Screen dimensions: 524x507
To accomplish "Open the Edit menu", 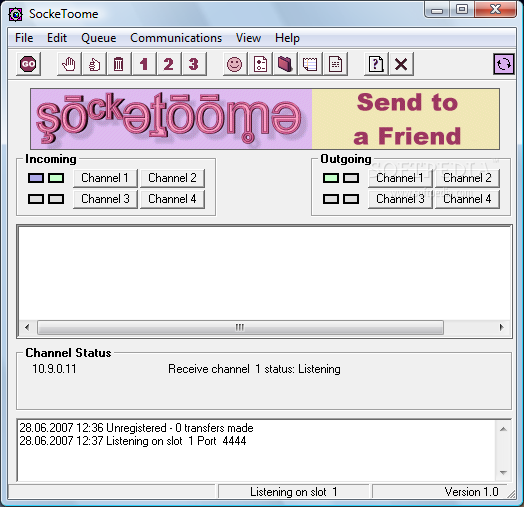I will [x=57, y=38].
